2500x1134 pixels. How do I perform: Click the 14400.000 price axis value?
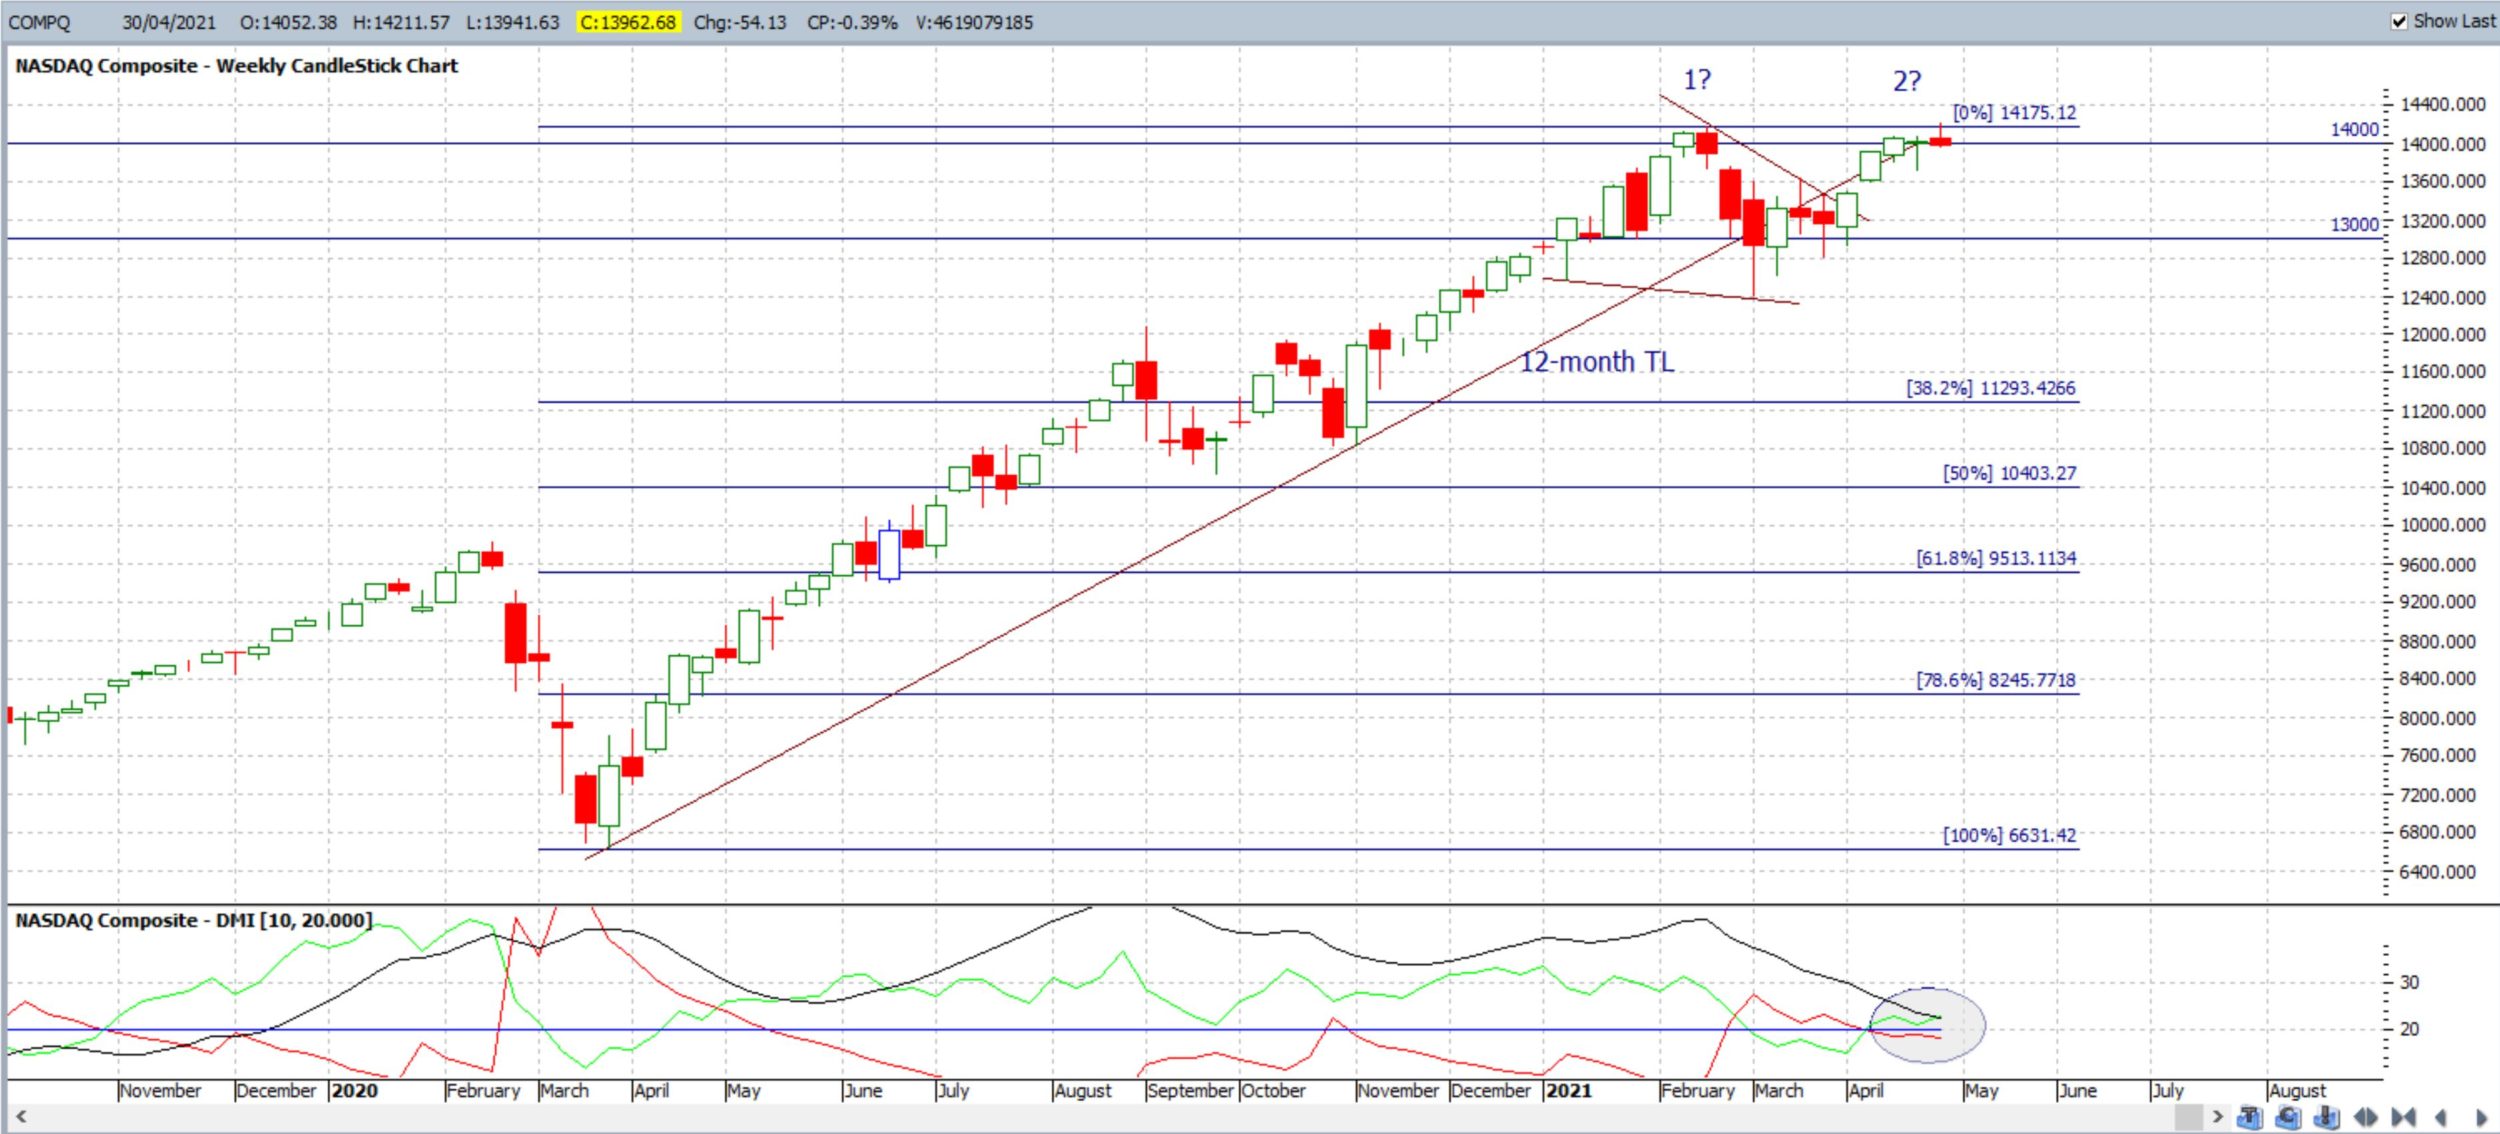[2443, 104]
